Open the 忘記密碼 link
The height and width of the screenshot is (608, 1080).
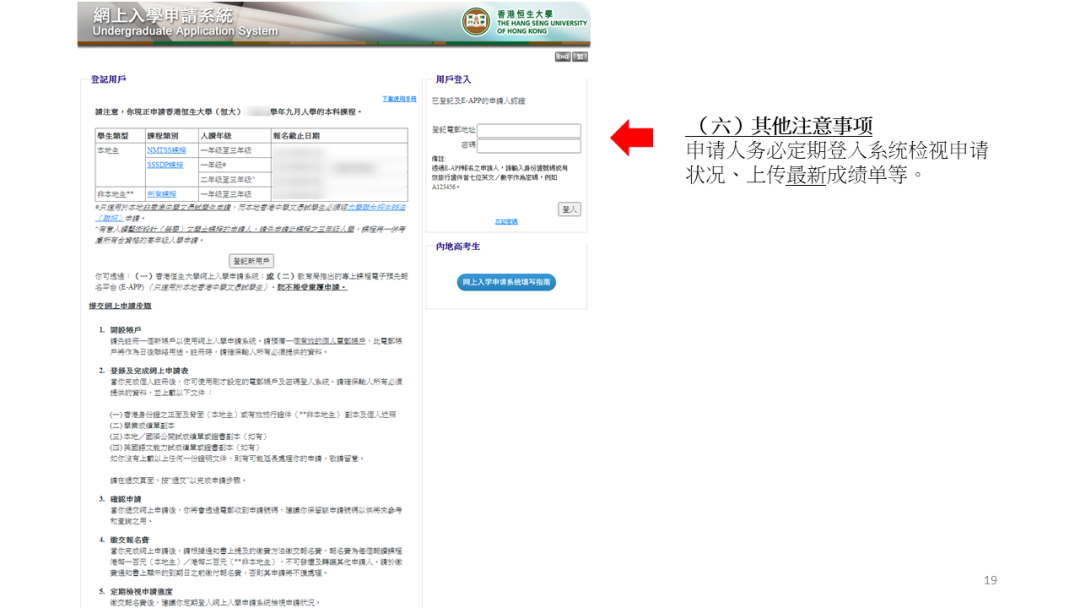click(x=506, y=222)
